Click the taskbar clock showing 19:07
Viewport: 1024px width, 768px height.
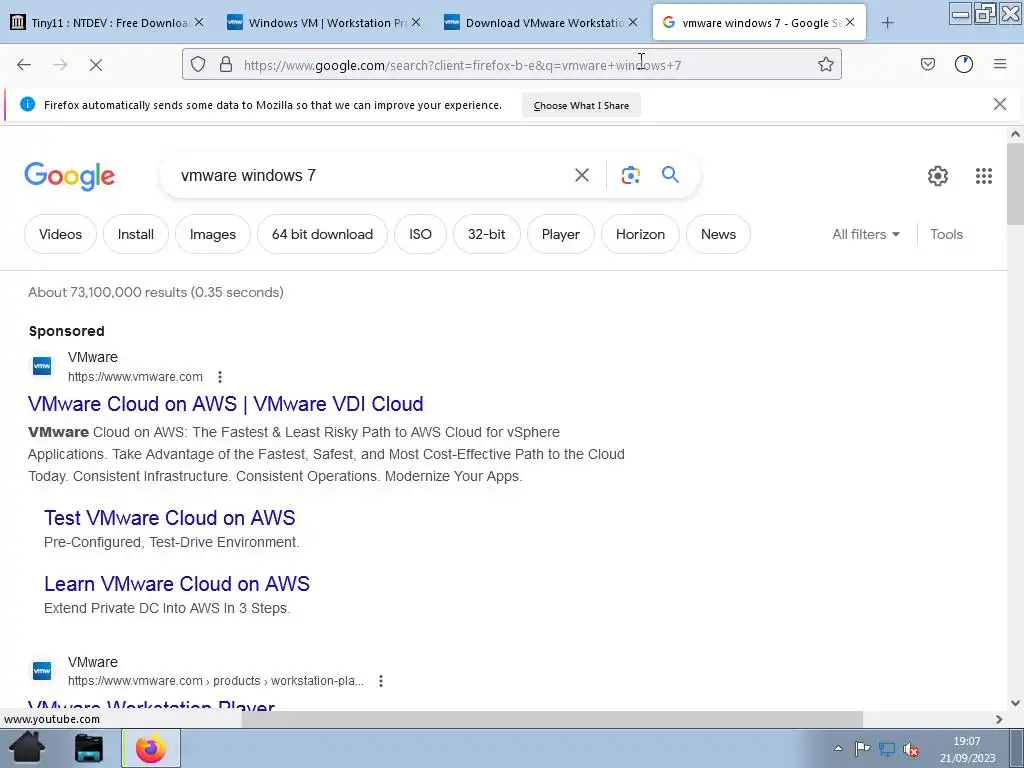tap(967, 750)
